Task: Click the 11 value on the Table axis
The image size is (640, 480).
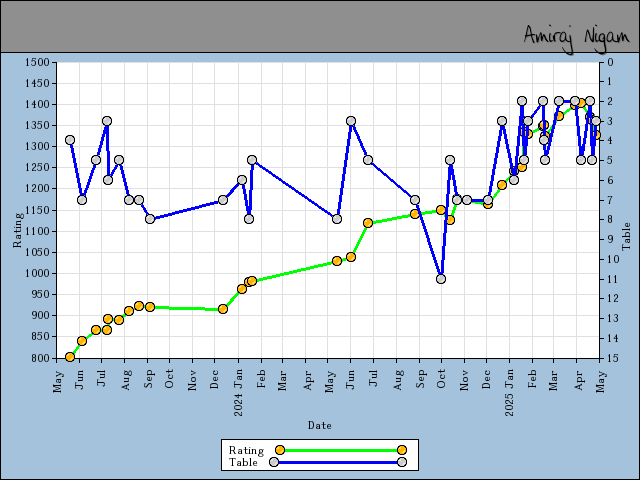Action: click(613, 279)
